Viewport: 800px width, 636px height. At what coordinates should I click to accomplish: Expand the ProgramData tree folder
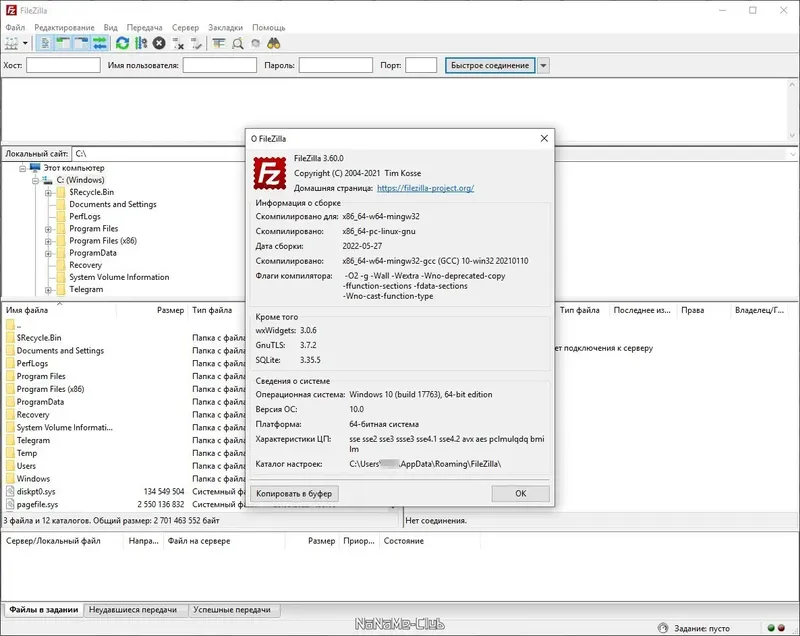point(48,253)
